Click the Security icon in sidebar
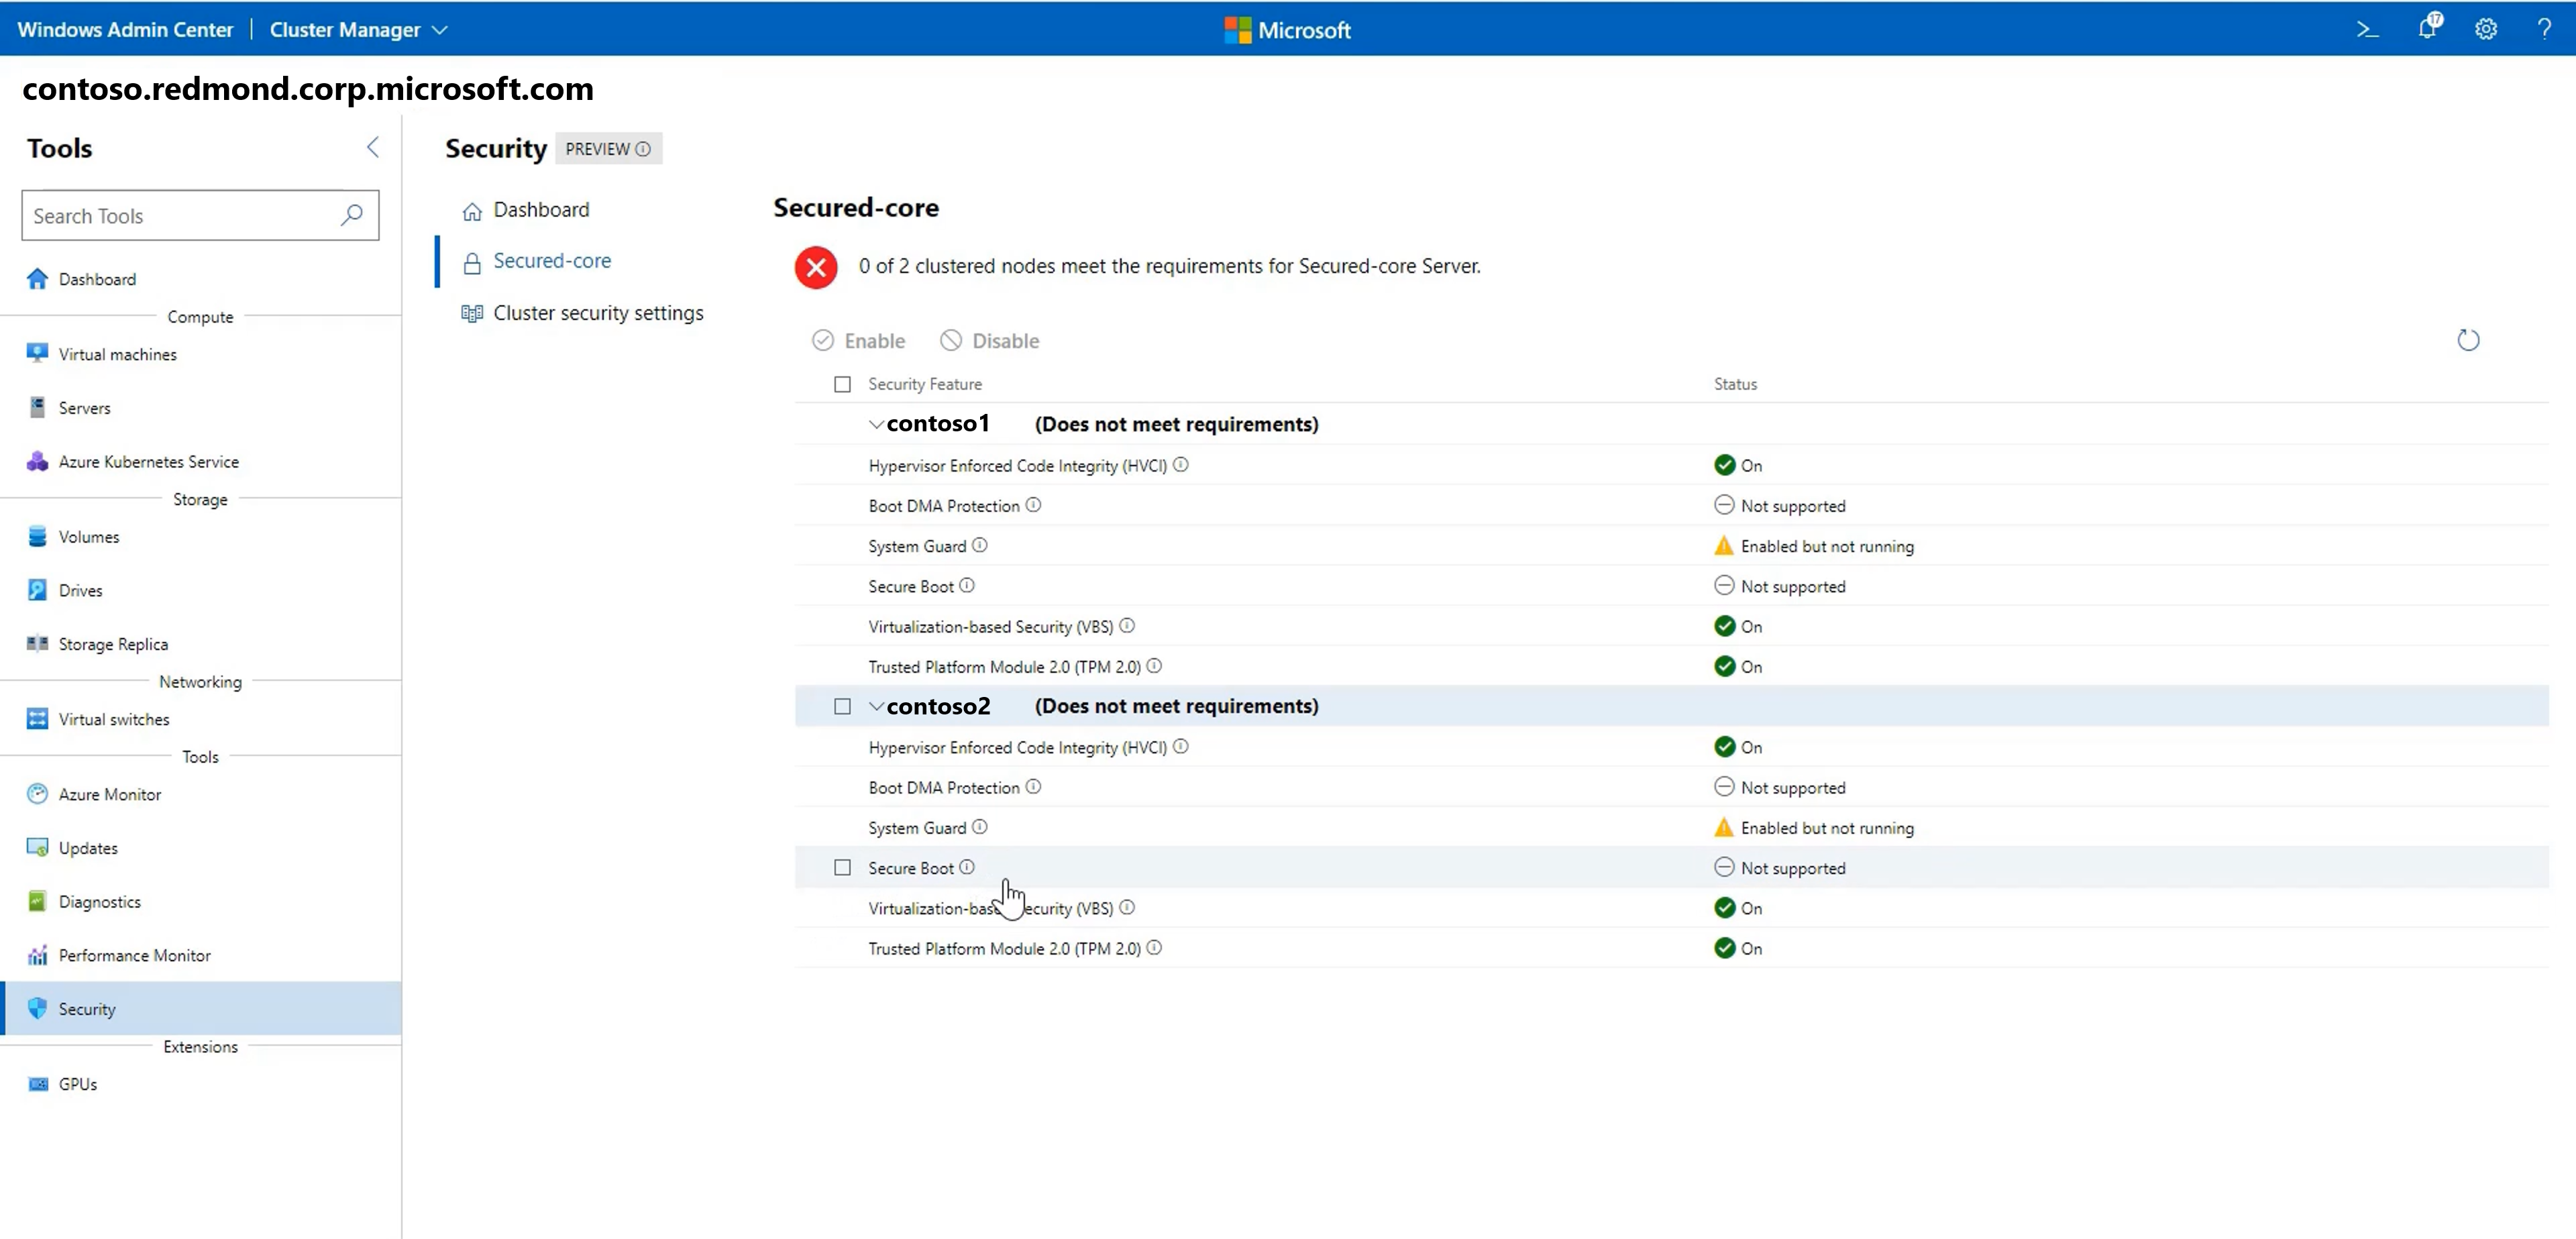The width and height of the screenshot is (2576, 1239). (36, 1008)
